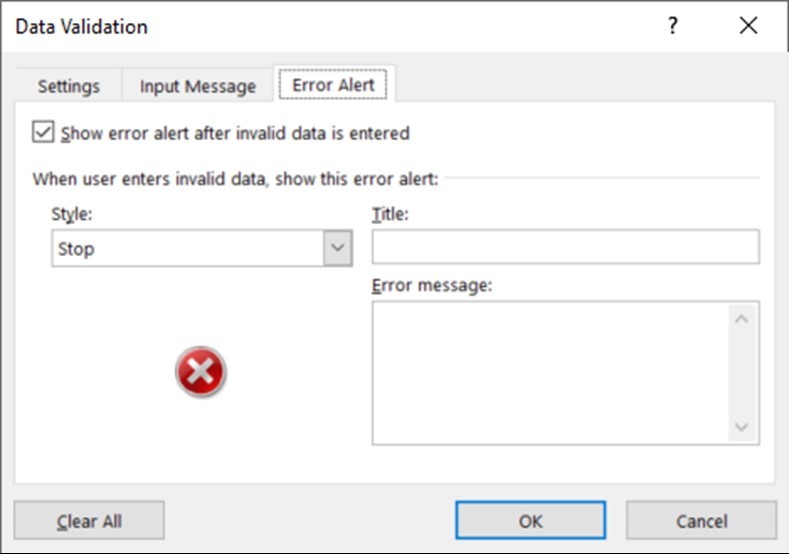Focus the Title text field
The height and width of the screenshot is (555, 789).
(x=565, y=246)
